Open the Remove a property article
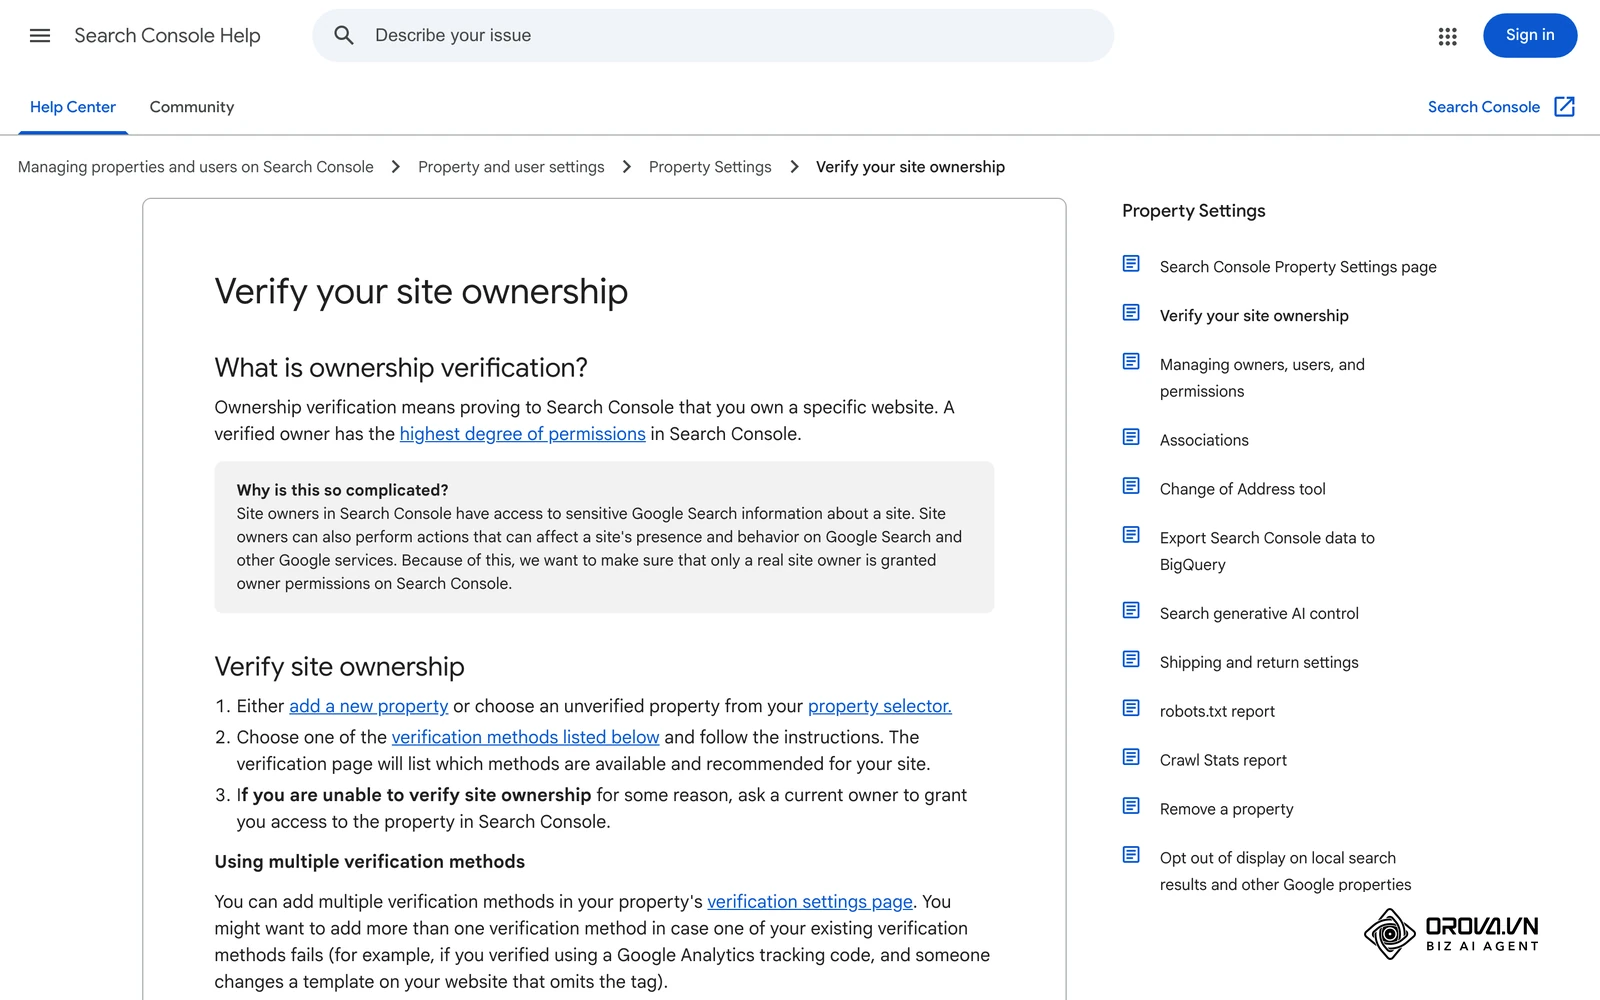The width and height of the screenshot is (1600, 1000). click(x=1226, y=810)
